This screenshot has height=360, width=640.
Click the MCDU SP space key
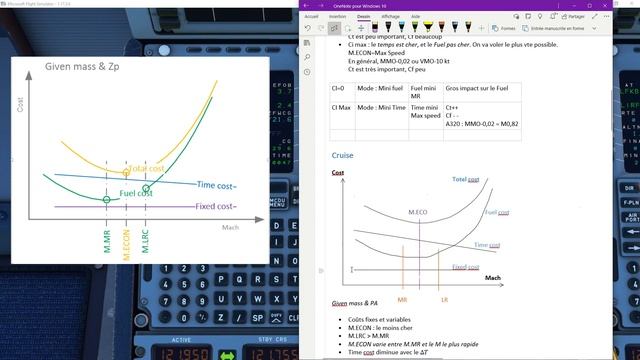coord(258,318)
